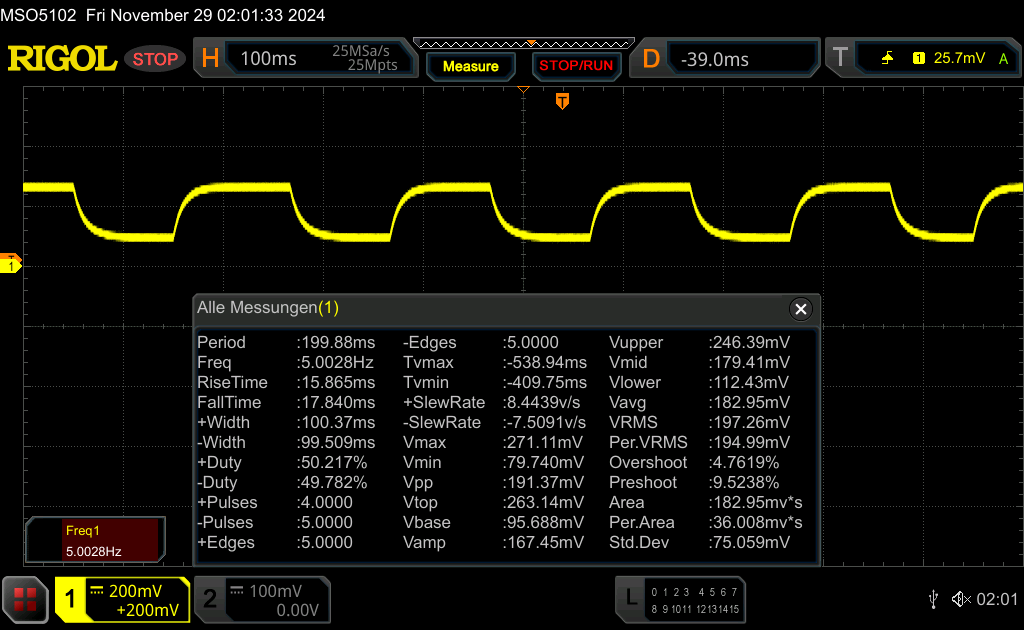Select the rising edge trigger icon

[887, 59]
